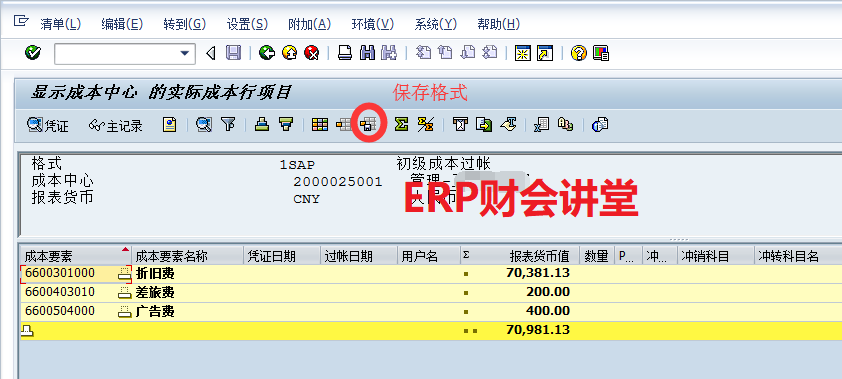This screenshot has height=379, width=842.
Task: Click the green checkmark Enter icon
Action: tap(33, 53)
